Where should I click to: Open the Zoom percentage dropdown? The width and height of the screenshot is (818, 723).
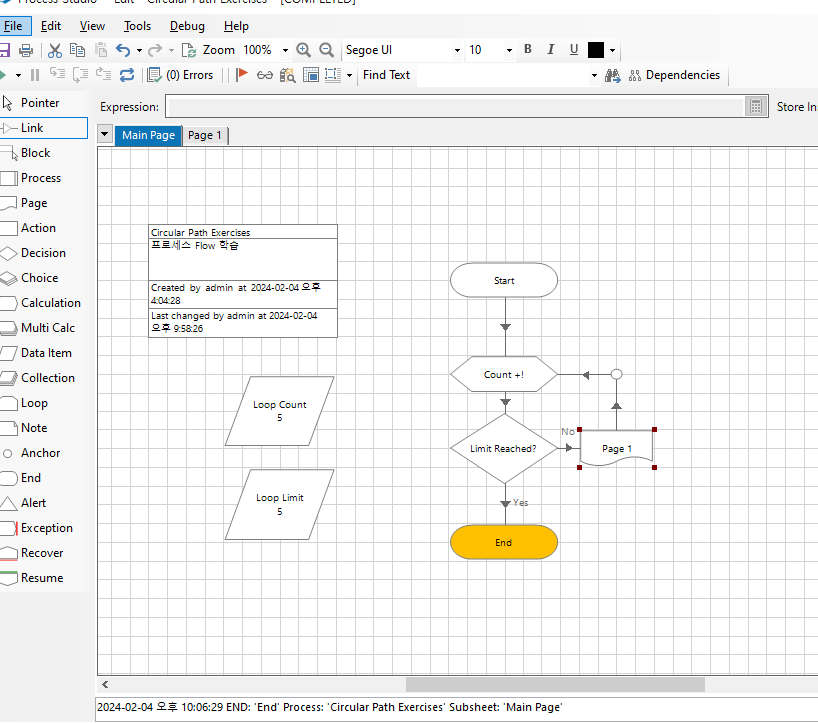pyautogui.click(x=285, y=51)
